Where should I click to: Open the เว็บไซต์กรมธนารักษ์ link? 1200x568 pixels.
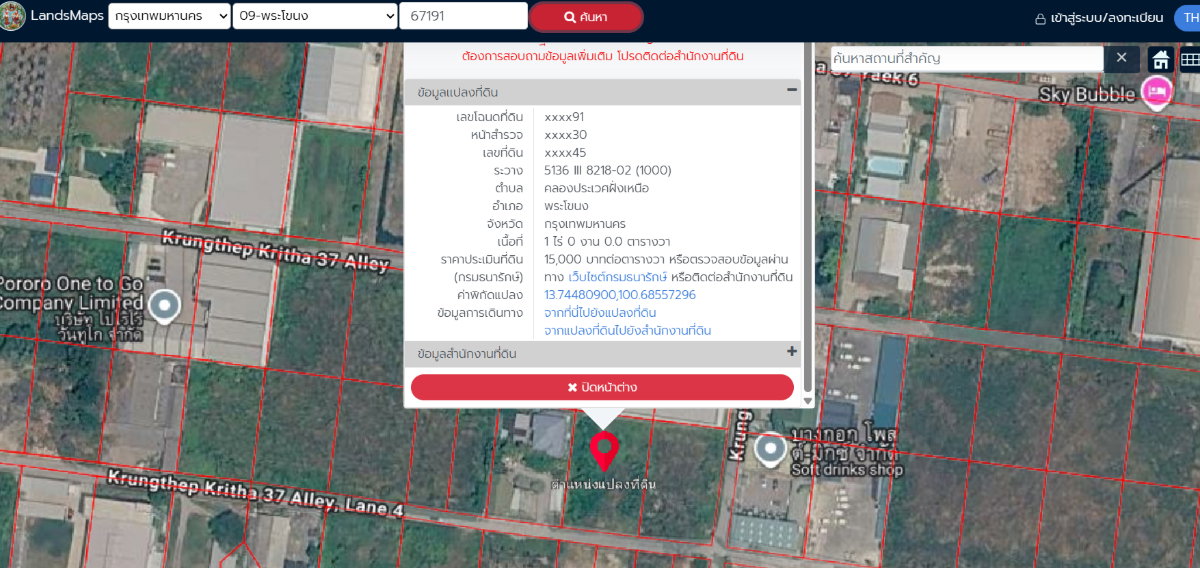617,277
